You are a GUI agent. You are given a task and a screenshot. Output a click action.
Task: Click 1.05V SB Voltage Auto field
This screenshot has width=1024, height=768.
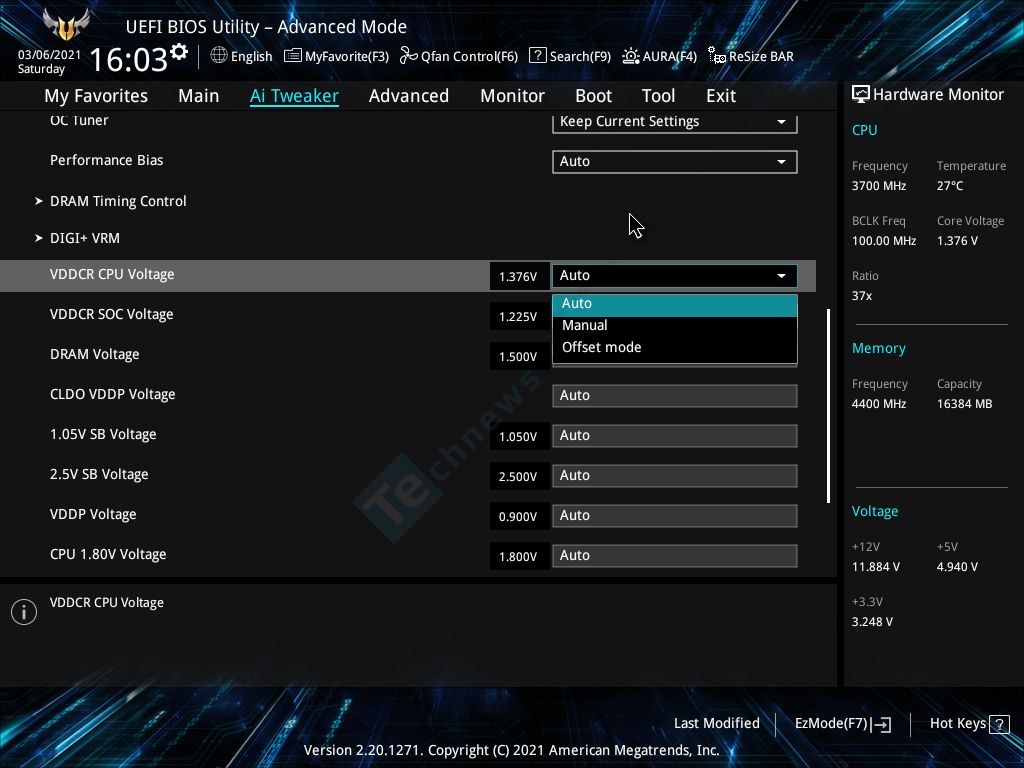675,436
